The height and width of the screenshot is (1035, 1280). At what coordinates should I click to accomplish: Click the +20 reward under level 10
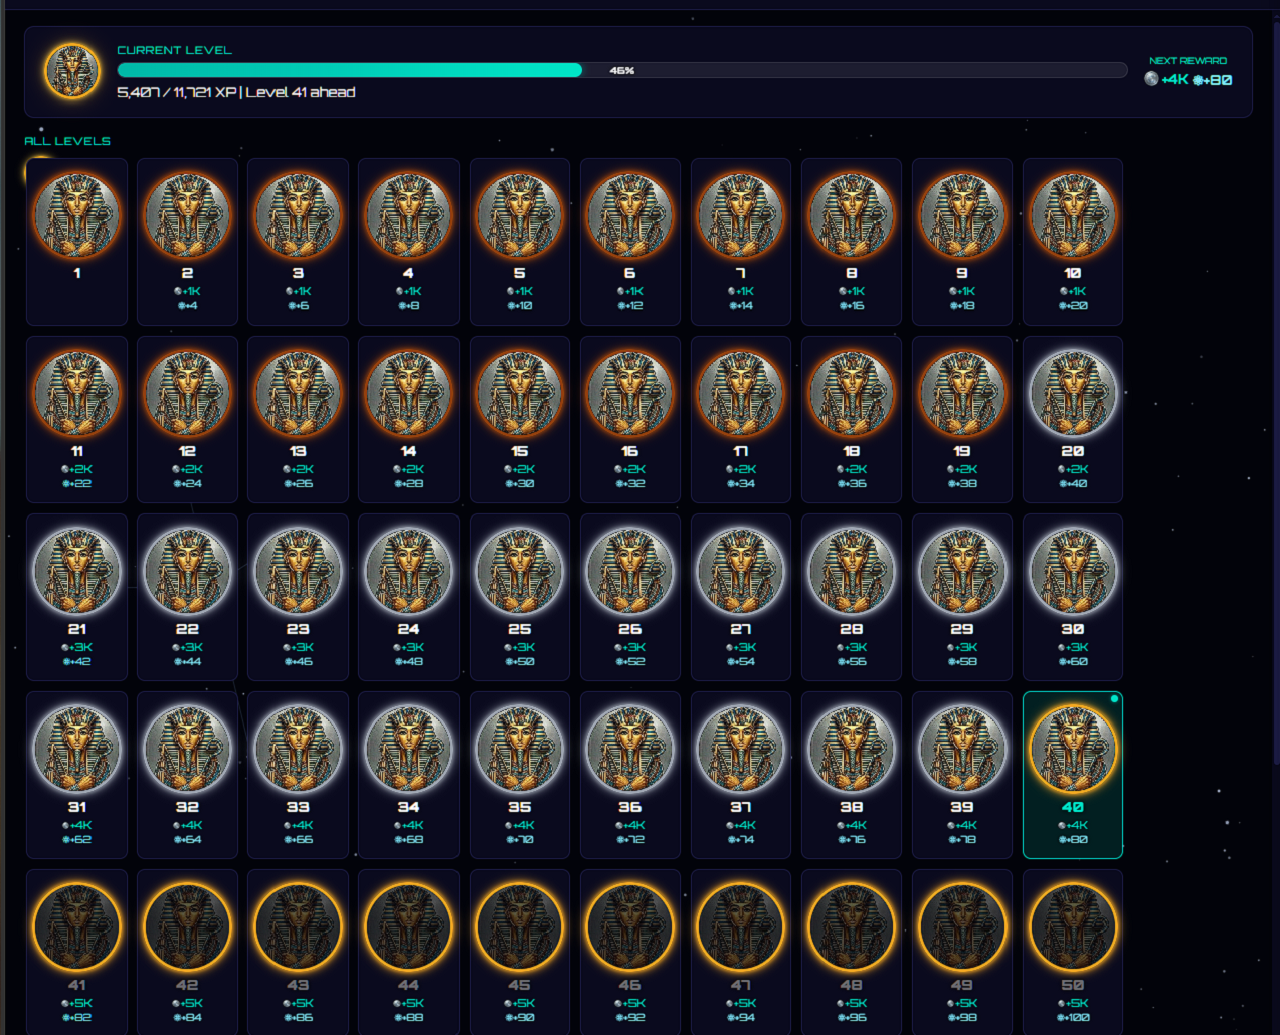tap(1073, 306)
